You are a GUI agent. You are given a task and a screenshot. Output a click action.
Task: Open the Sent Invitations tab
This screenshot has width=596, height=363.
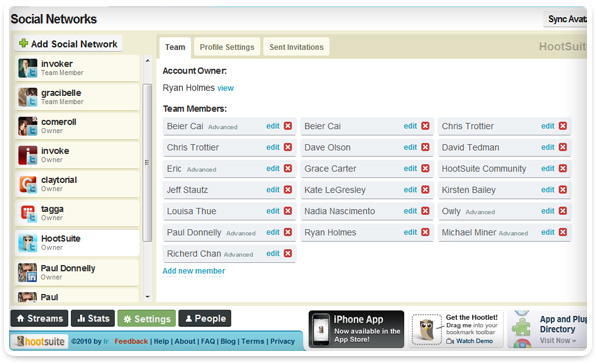[x=296, y=47]
